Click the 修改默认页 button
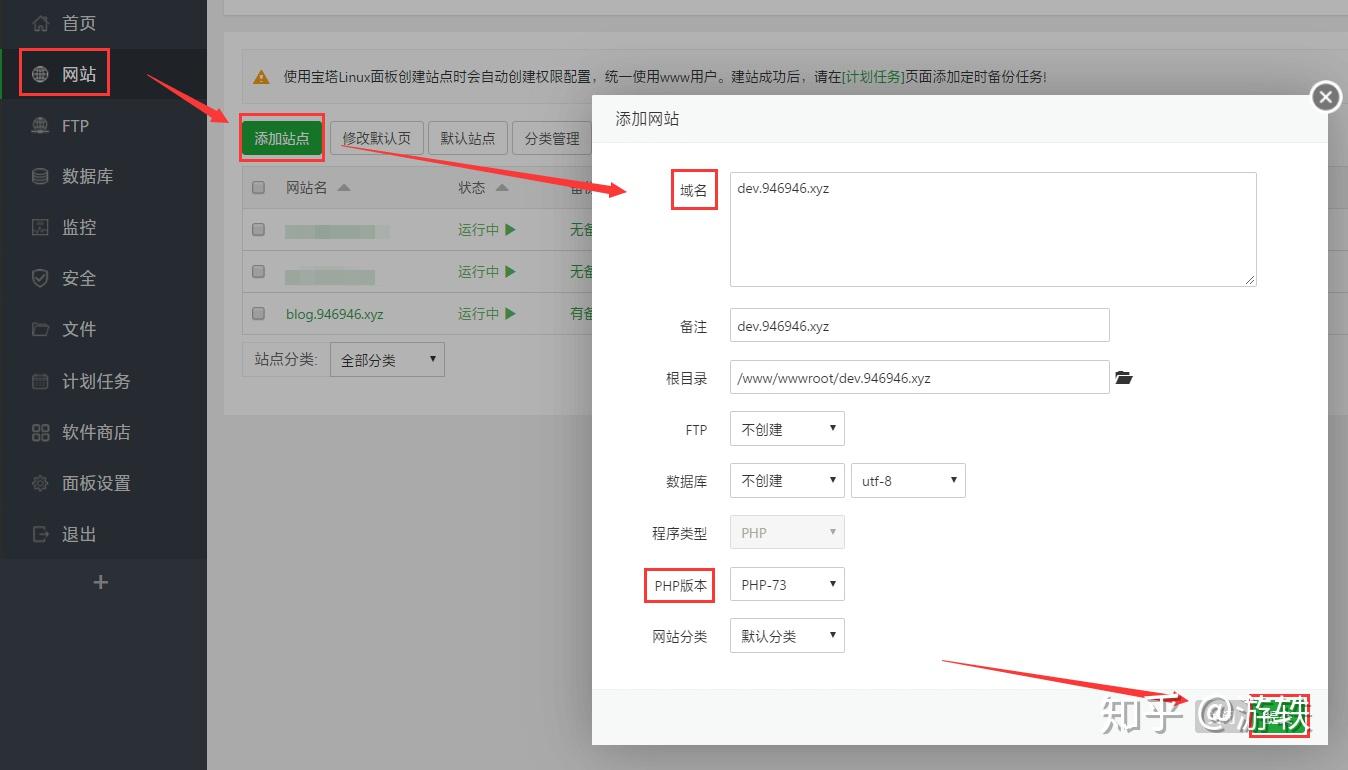 (x=377, y=138)
